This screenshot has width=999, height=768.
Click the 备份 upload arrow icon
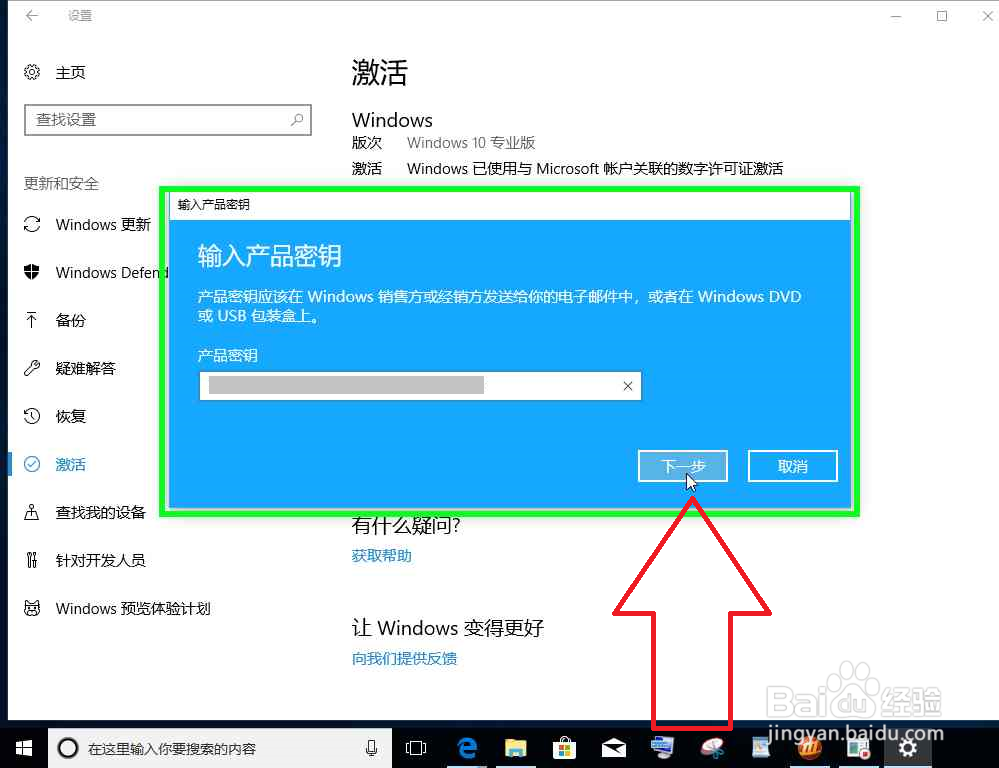pyautogui.click(x=32, y=320)
